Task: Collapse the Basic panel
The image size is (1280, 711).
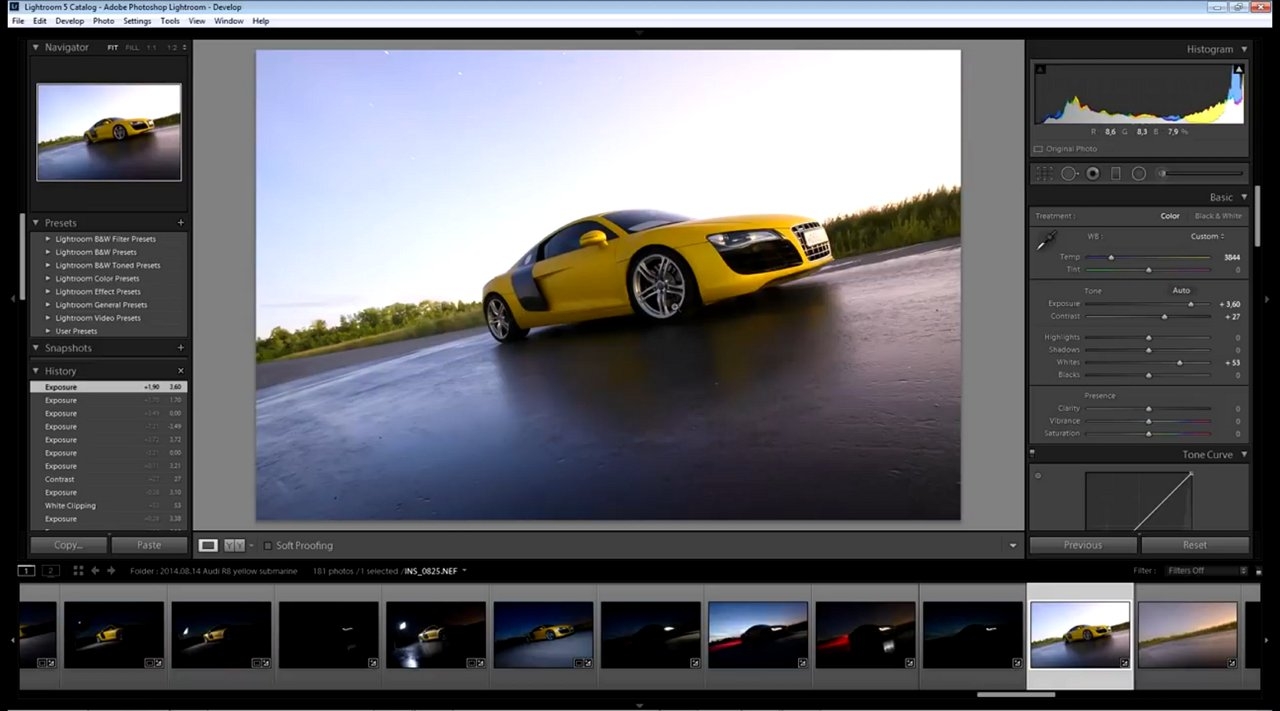Action: click(1244, 197)
